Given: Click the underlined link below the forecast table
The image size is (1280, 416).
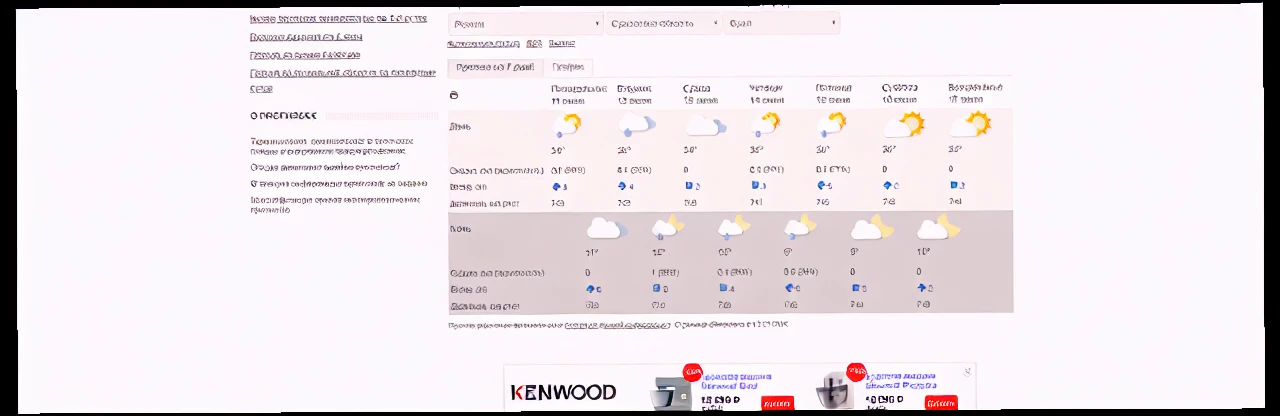Looking at the screenshot, I should pos(617,325).
